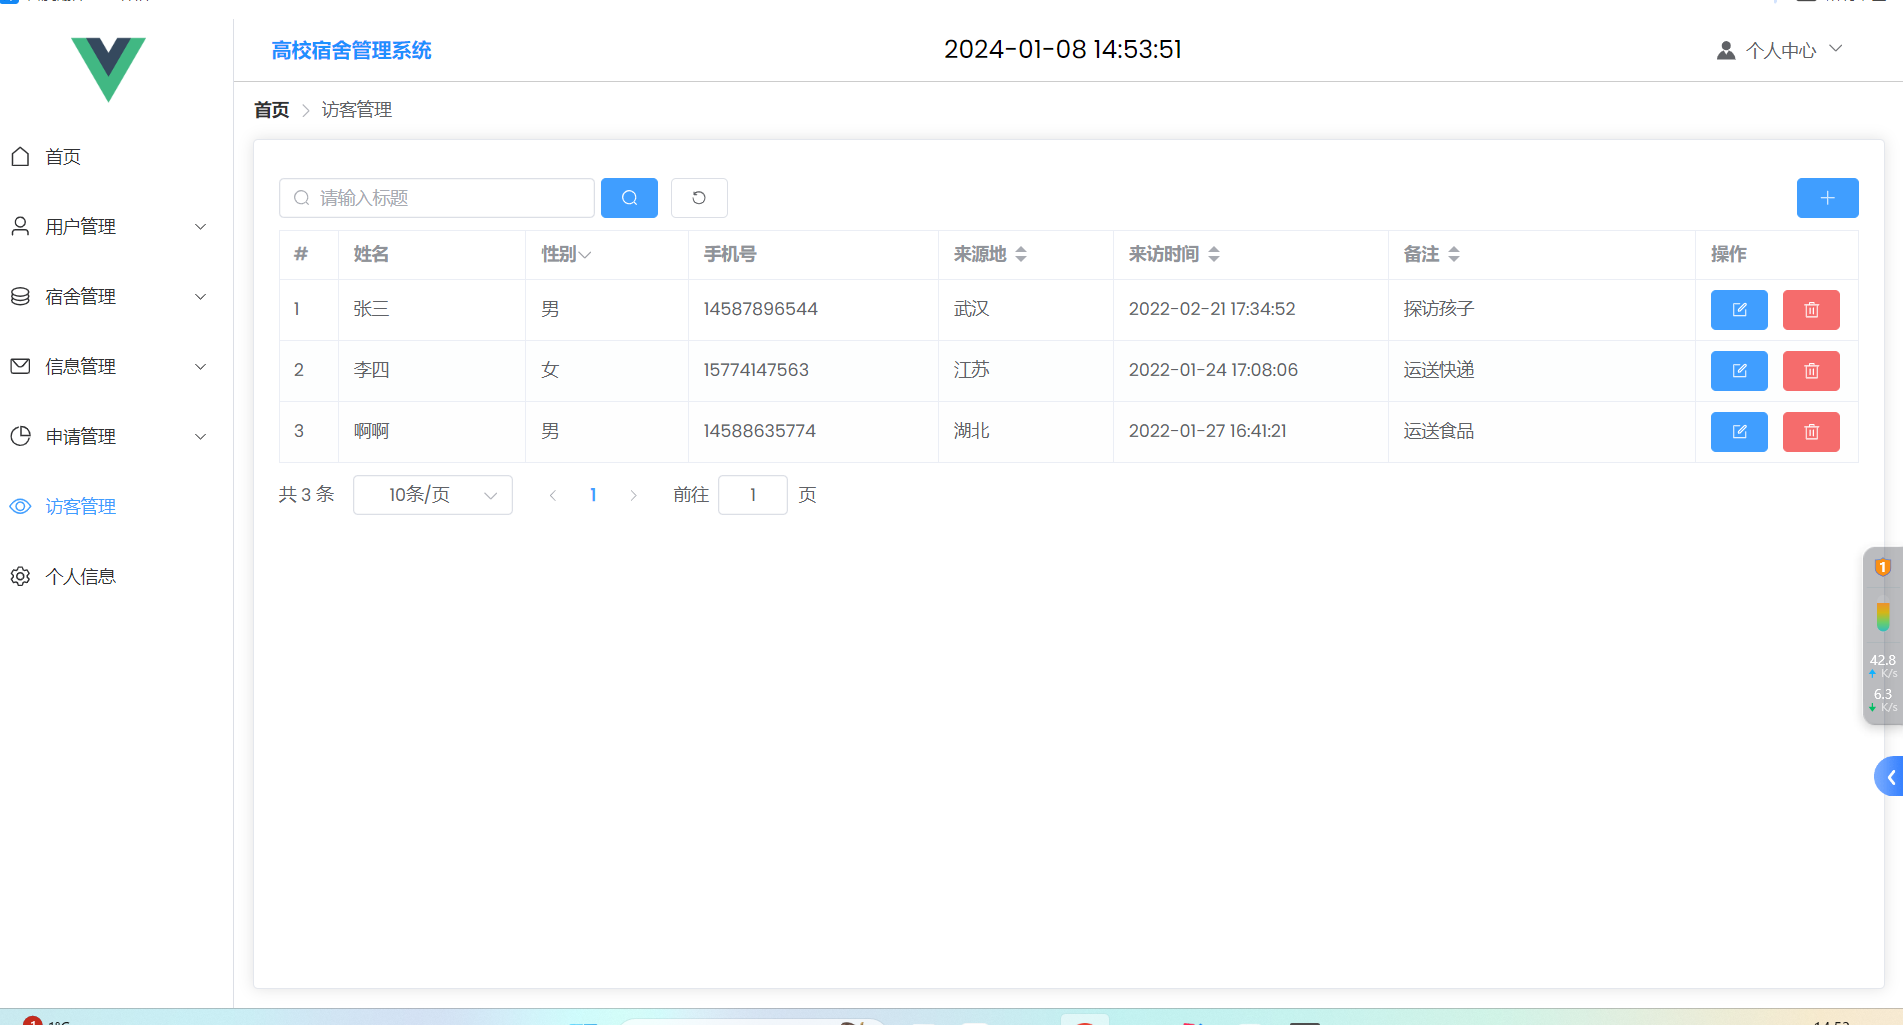Open the 性别 column filter dropdown
Screen dimensions: 1903x1025
tap(585, 255)
